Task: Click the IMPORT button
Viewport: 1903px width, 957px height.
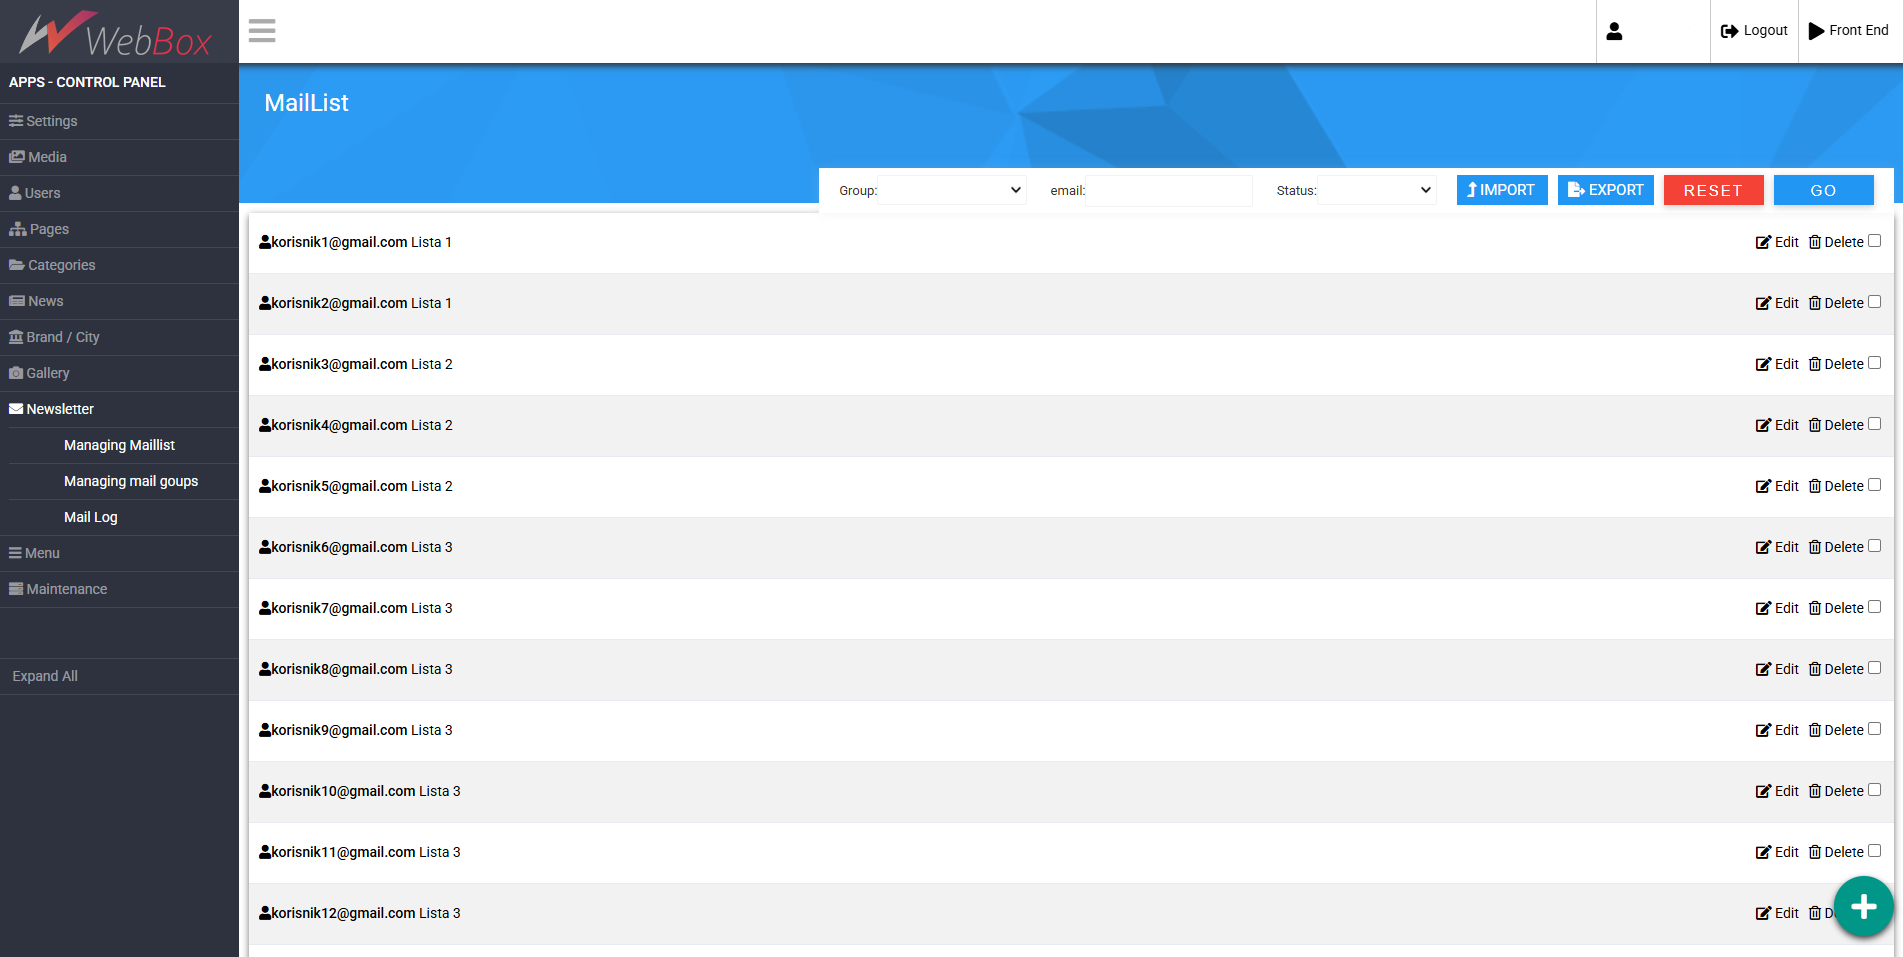Action: (x=1502, y=190)
